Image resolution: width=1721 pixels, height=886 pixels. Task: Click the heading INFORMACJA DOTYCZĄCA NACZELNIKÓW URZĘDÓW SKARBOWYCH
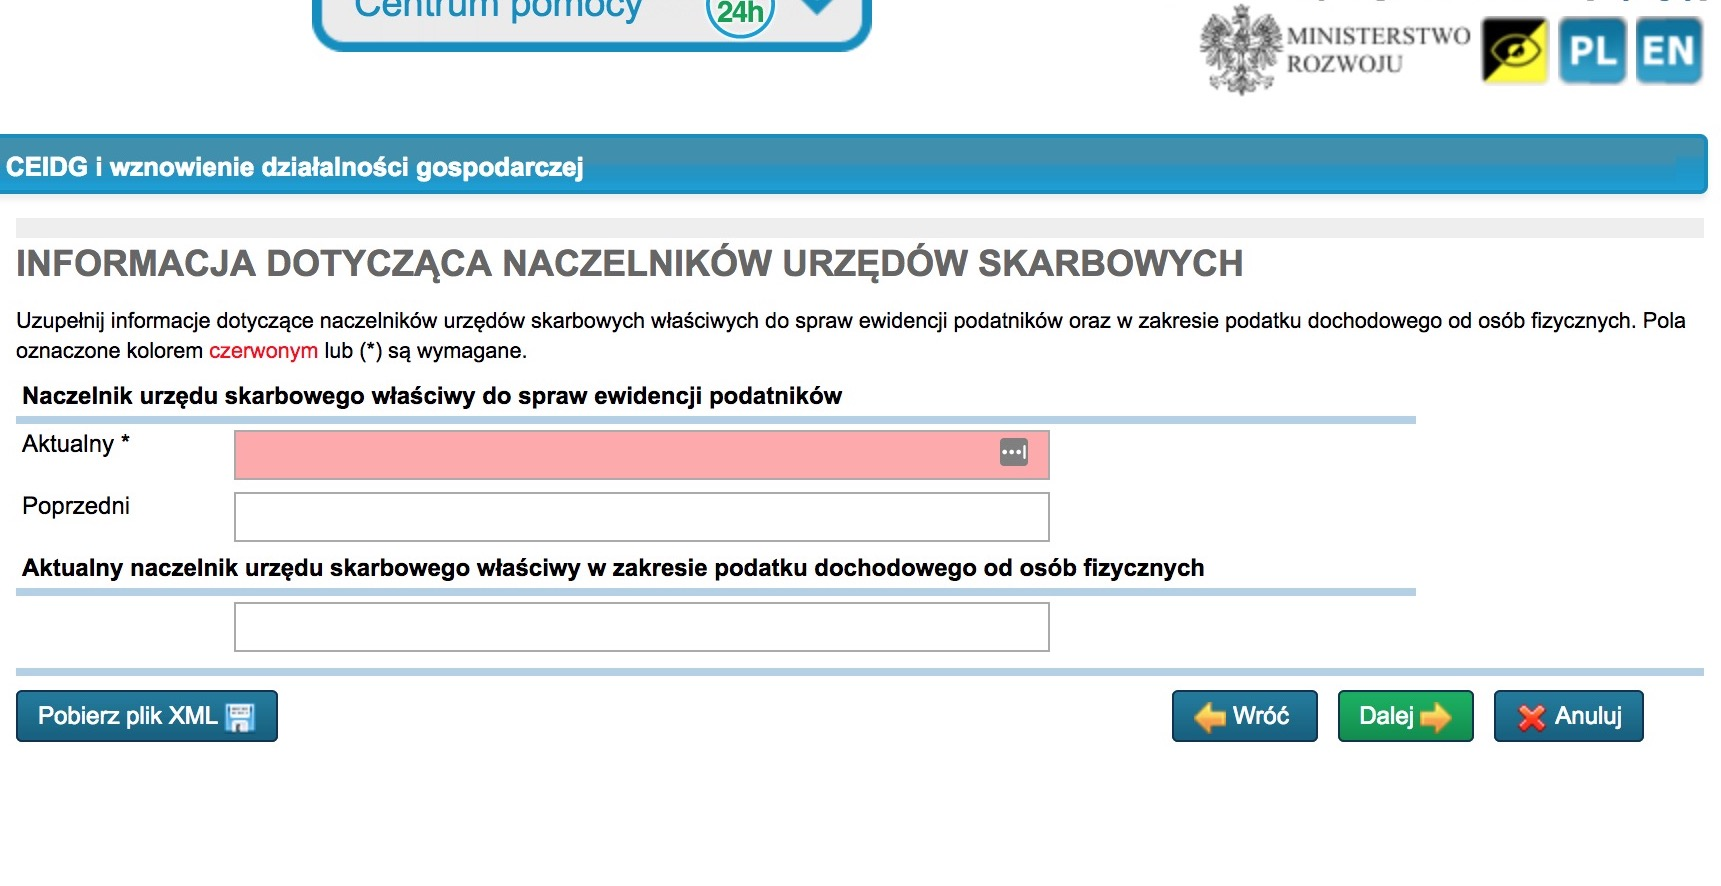630,263
